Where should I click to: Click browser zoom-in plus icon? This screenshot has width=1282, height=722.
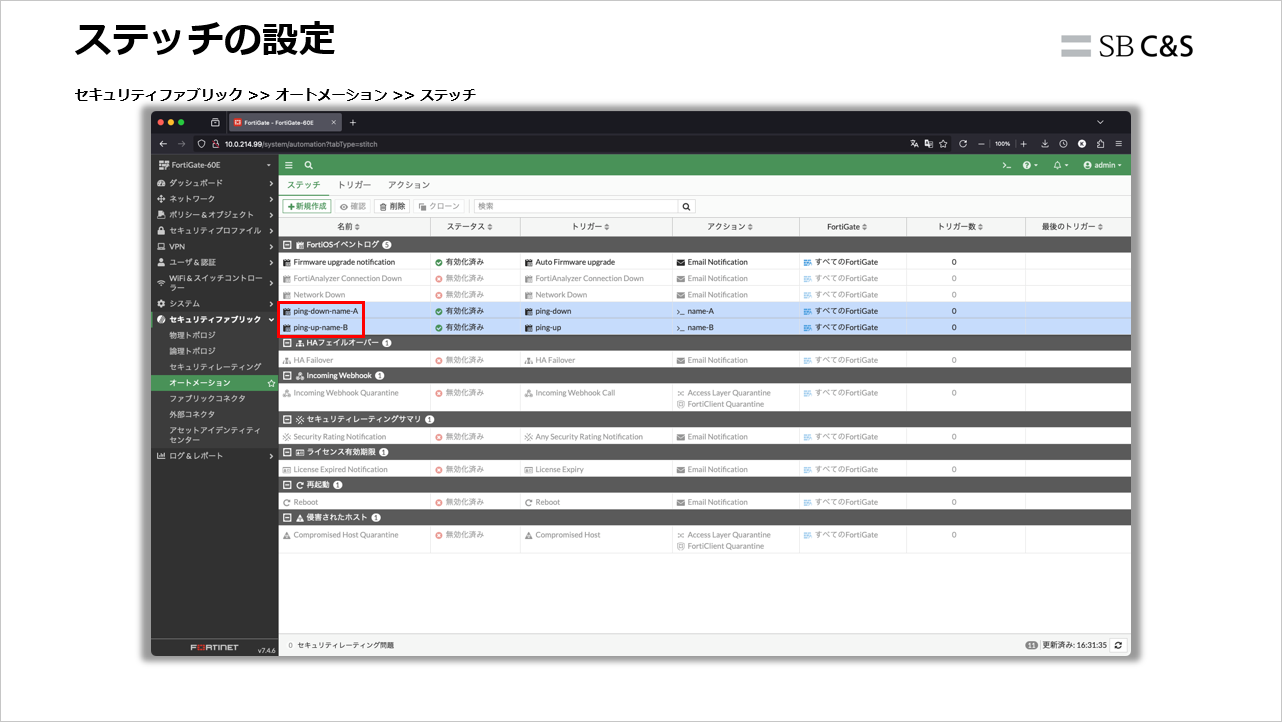pyautogui.click(x=1023, y=144)
